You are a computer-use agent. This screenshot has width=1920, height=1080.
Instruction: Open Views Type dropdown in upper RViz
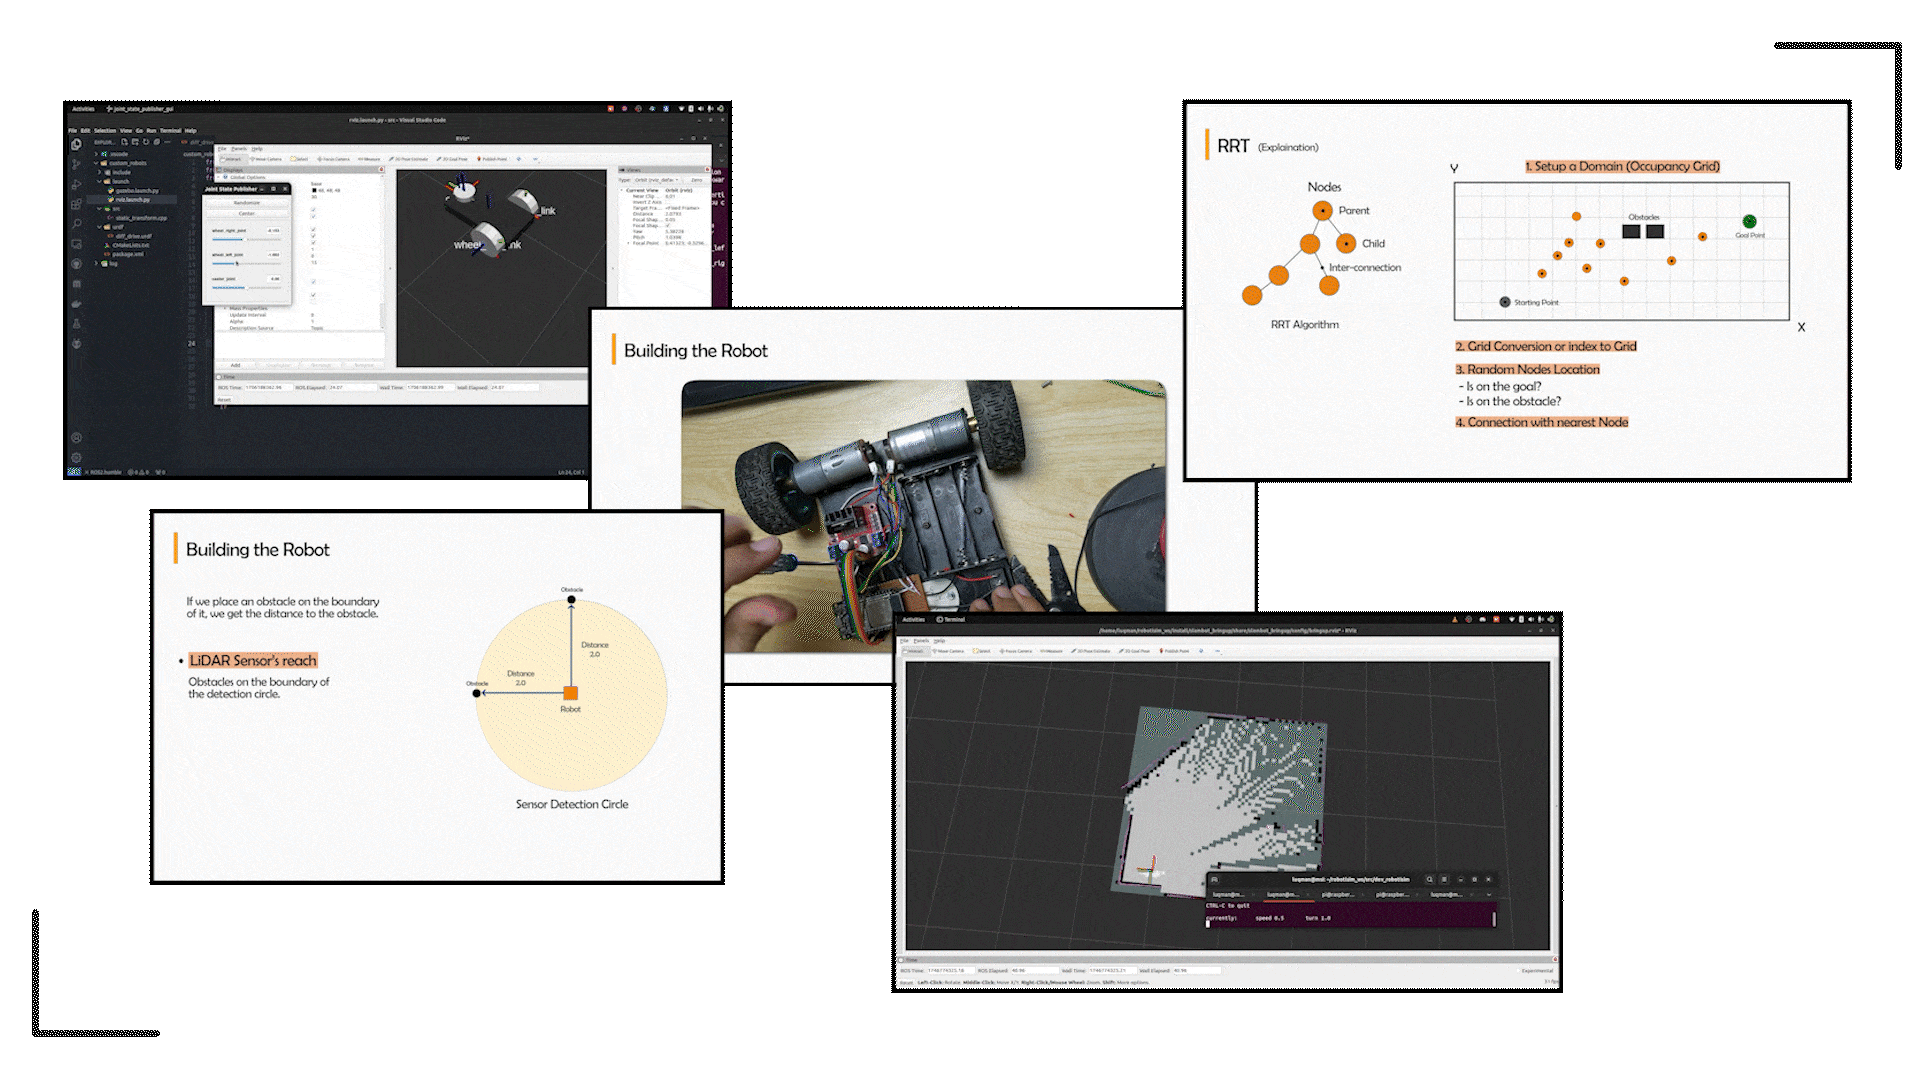656,180
